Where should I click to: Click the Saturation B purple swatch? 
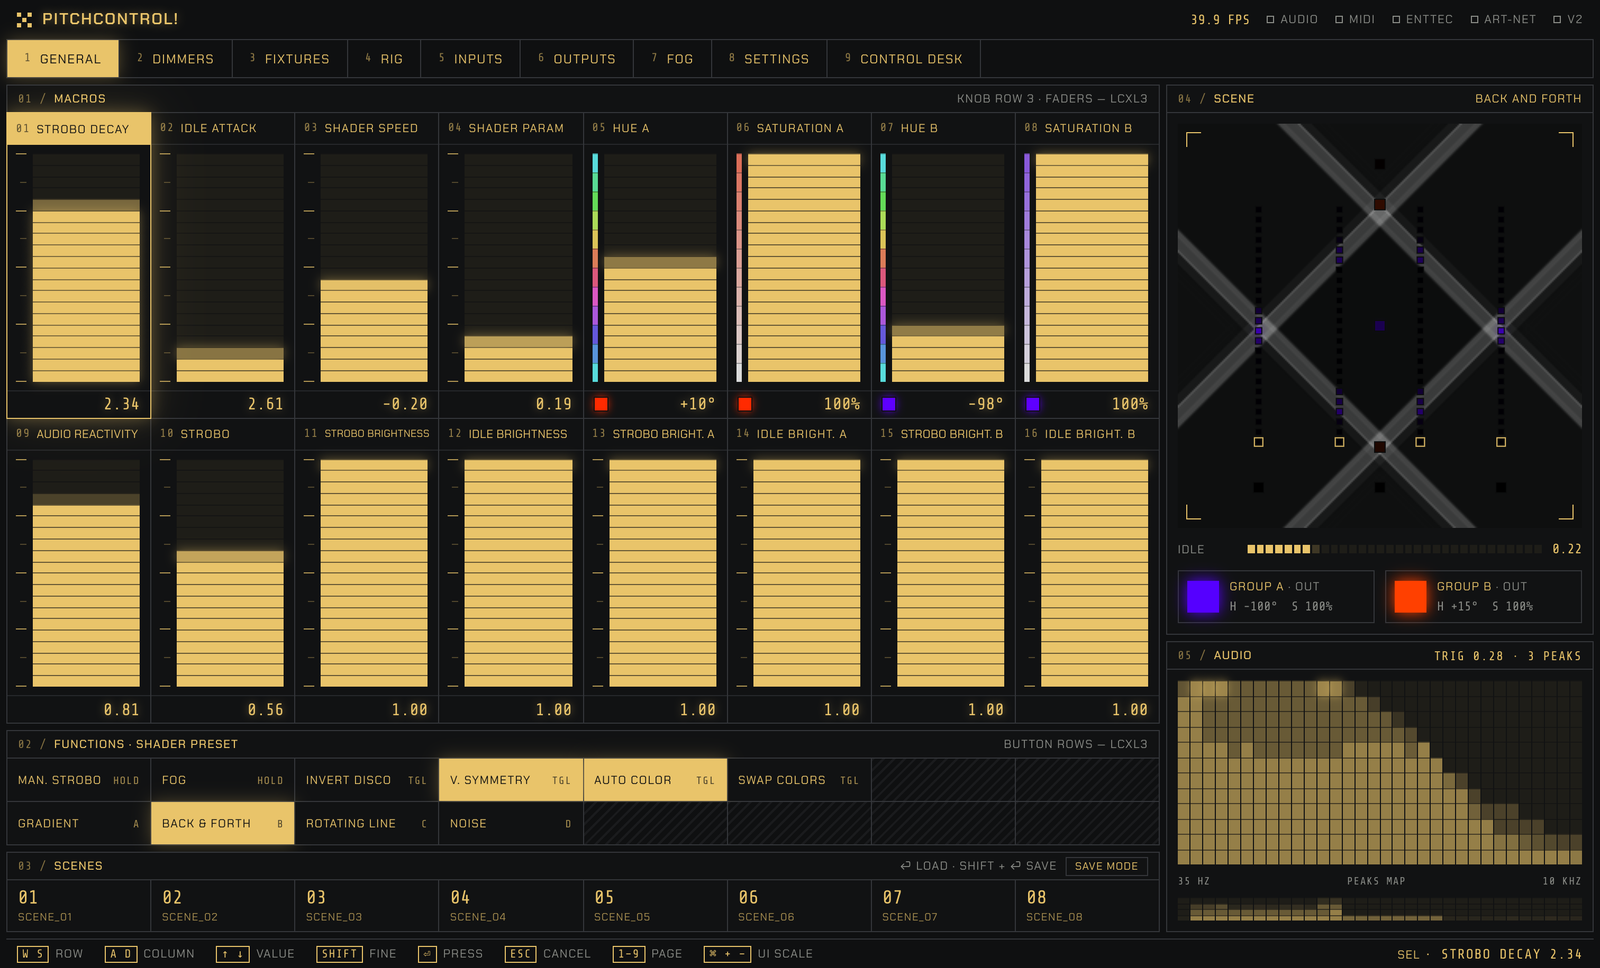[x=1033, y=404]
